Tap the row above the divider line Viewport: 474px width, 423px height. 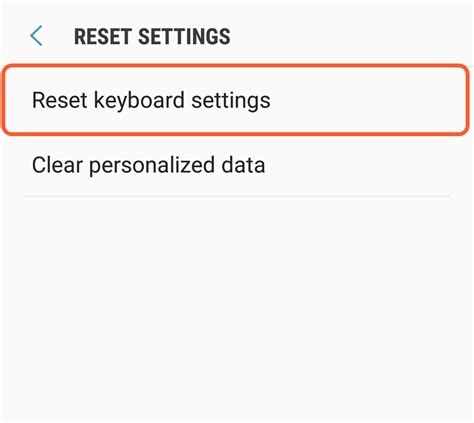(237, 165)
